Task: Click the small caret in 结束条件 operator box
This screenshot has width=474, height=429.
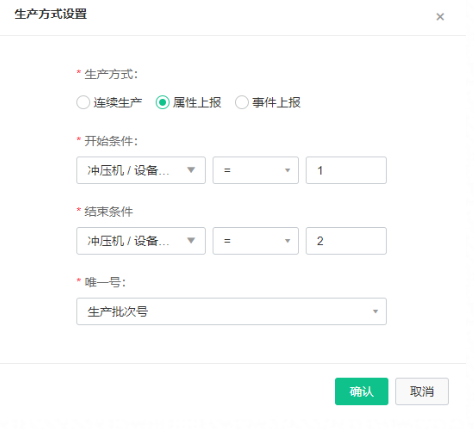Action: 287,241
